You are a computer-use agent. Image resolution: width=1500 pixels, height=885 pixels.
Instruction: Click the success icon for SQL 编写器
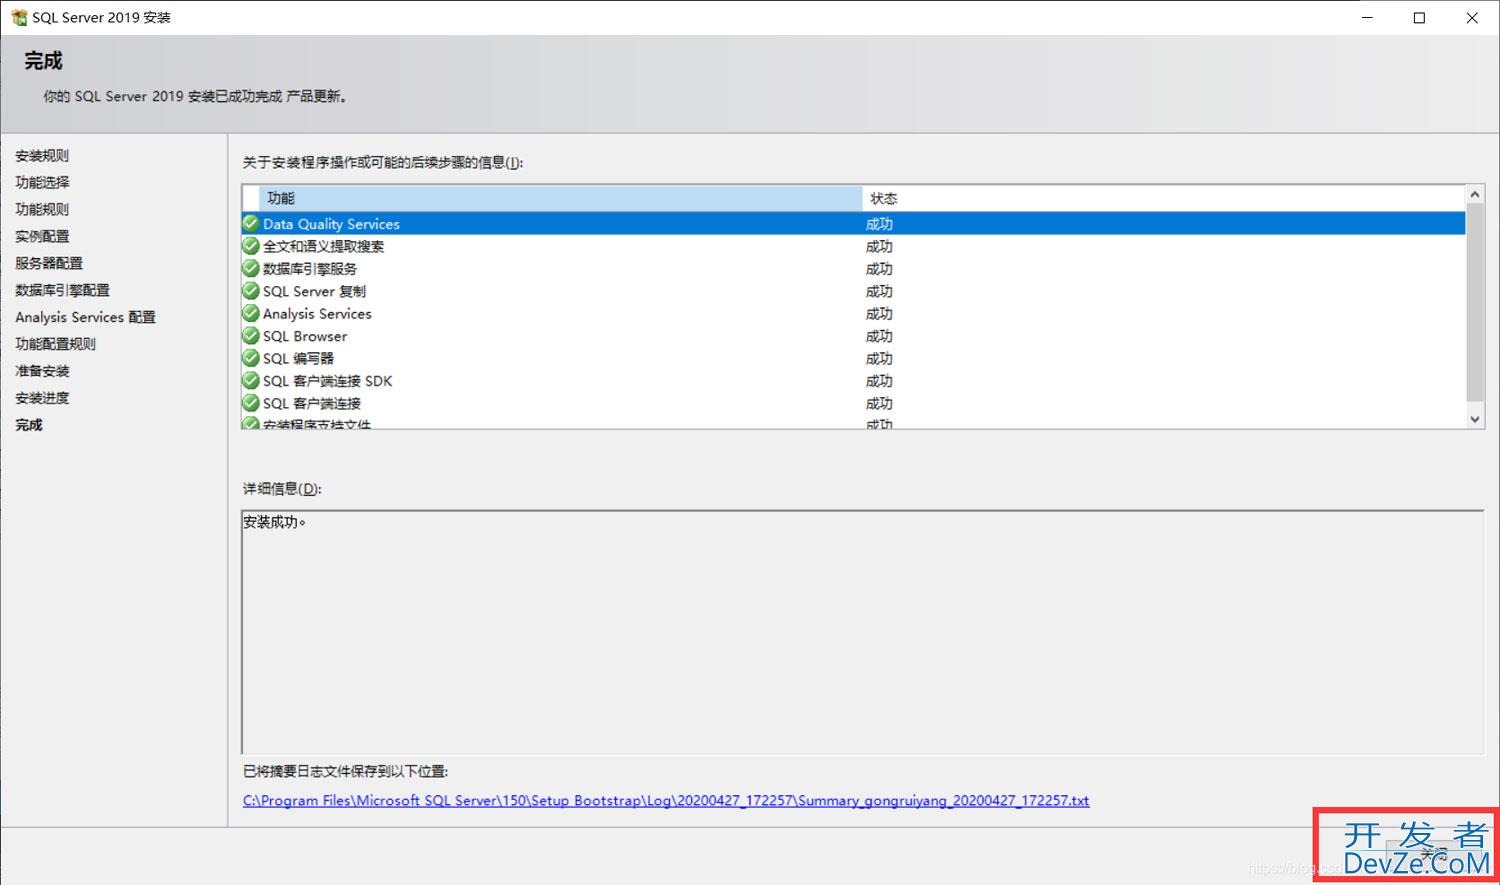[251, 358]
